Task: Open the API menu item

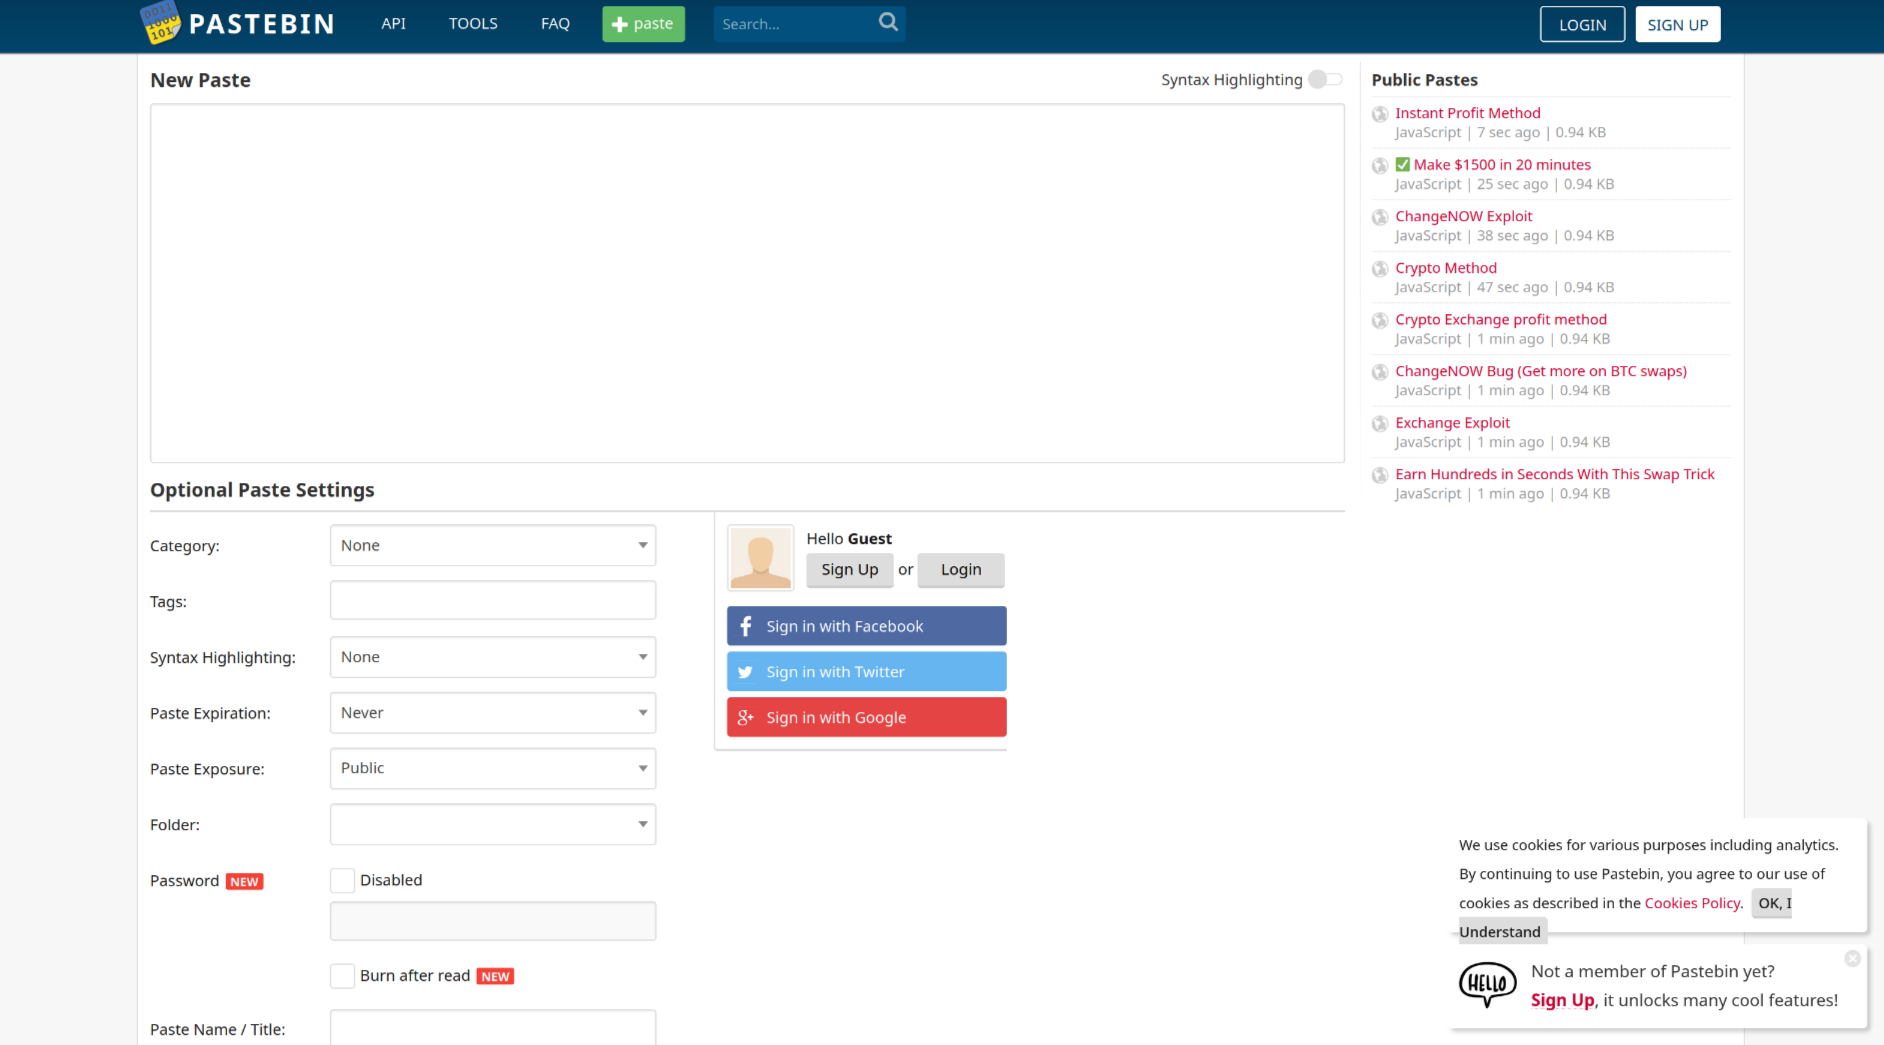Action: click(393, 23)
